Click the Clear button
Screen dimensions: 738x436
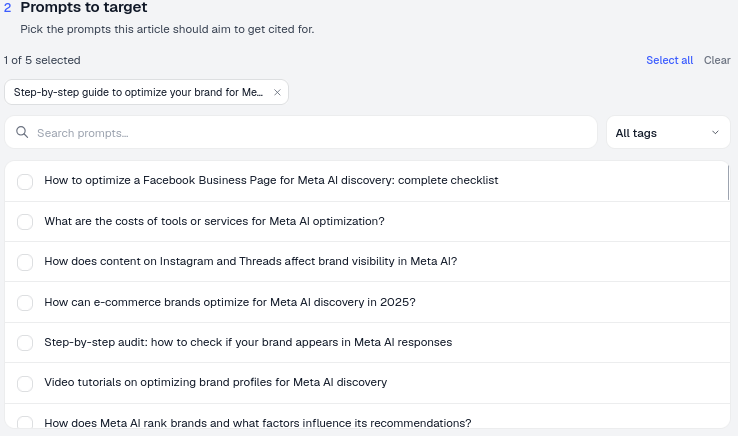717,60
